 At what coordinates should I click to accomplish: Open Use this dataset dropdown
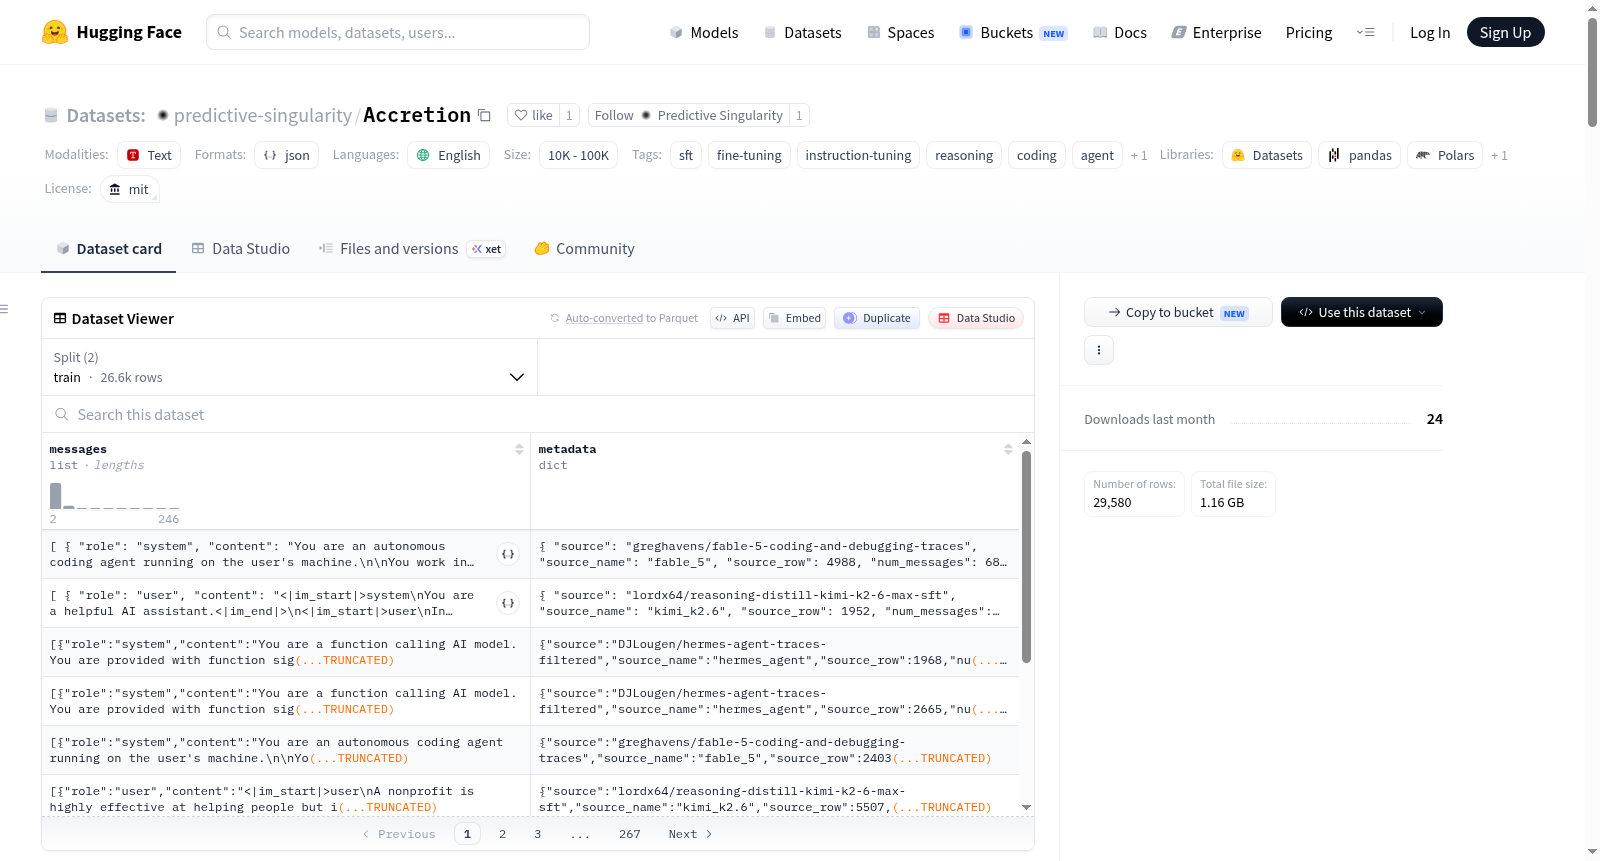pyautogui.click(x=1361, y=312)
